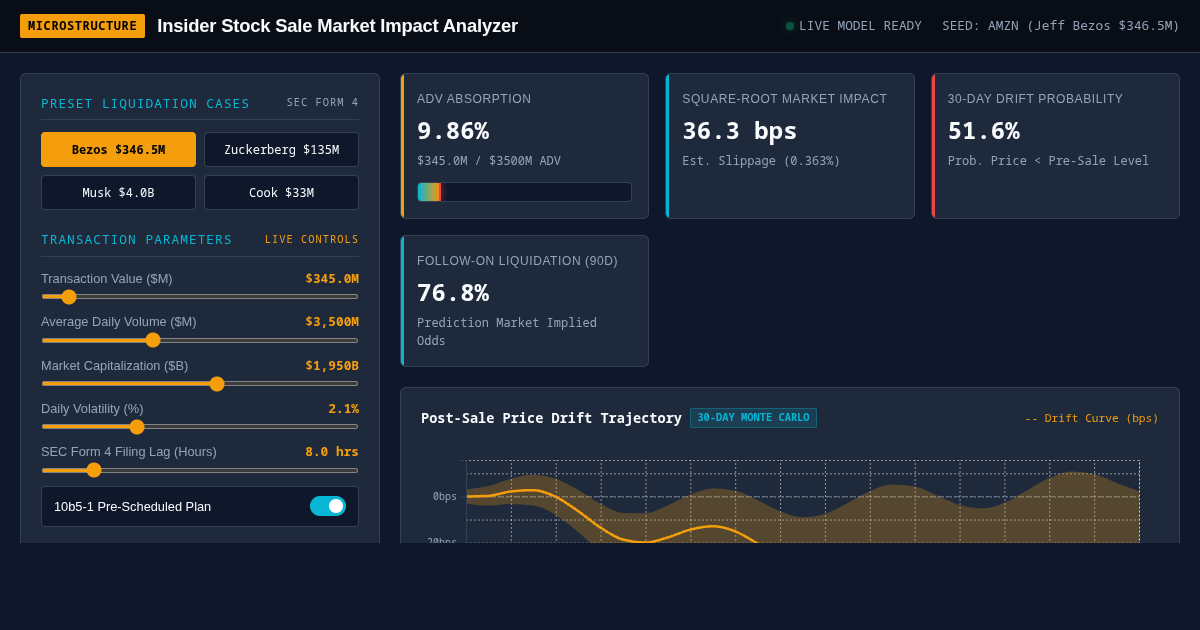1200x630 pixels.
Task: Click the PRESET LIQUIDATION CASES heading
Action: click(x=146, y=104)
